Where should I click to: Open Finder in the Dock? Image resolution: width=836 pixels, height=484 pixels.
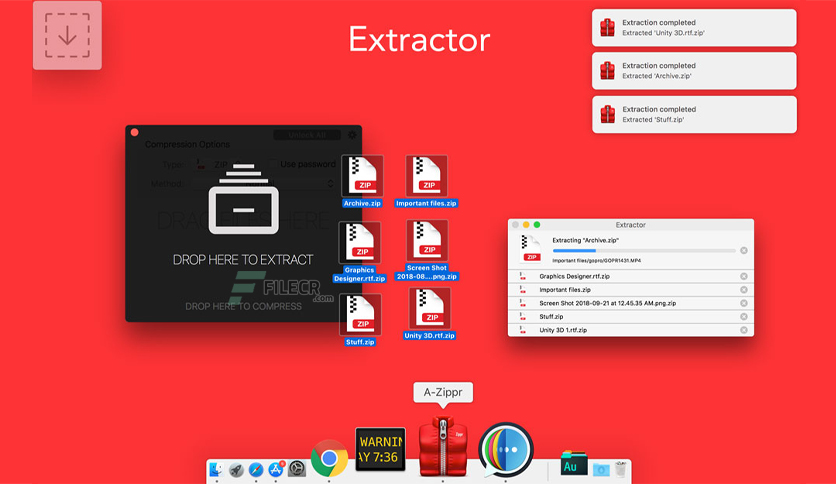pyautogui.click(x=216, y=469)
